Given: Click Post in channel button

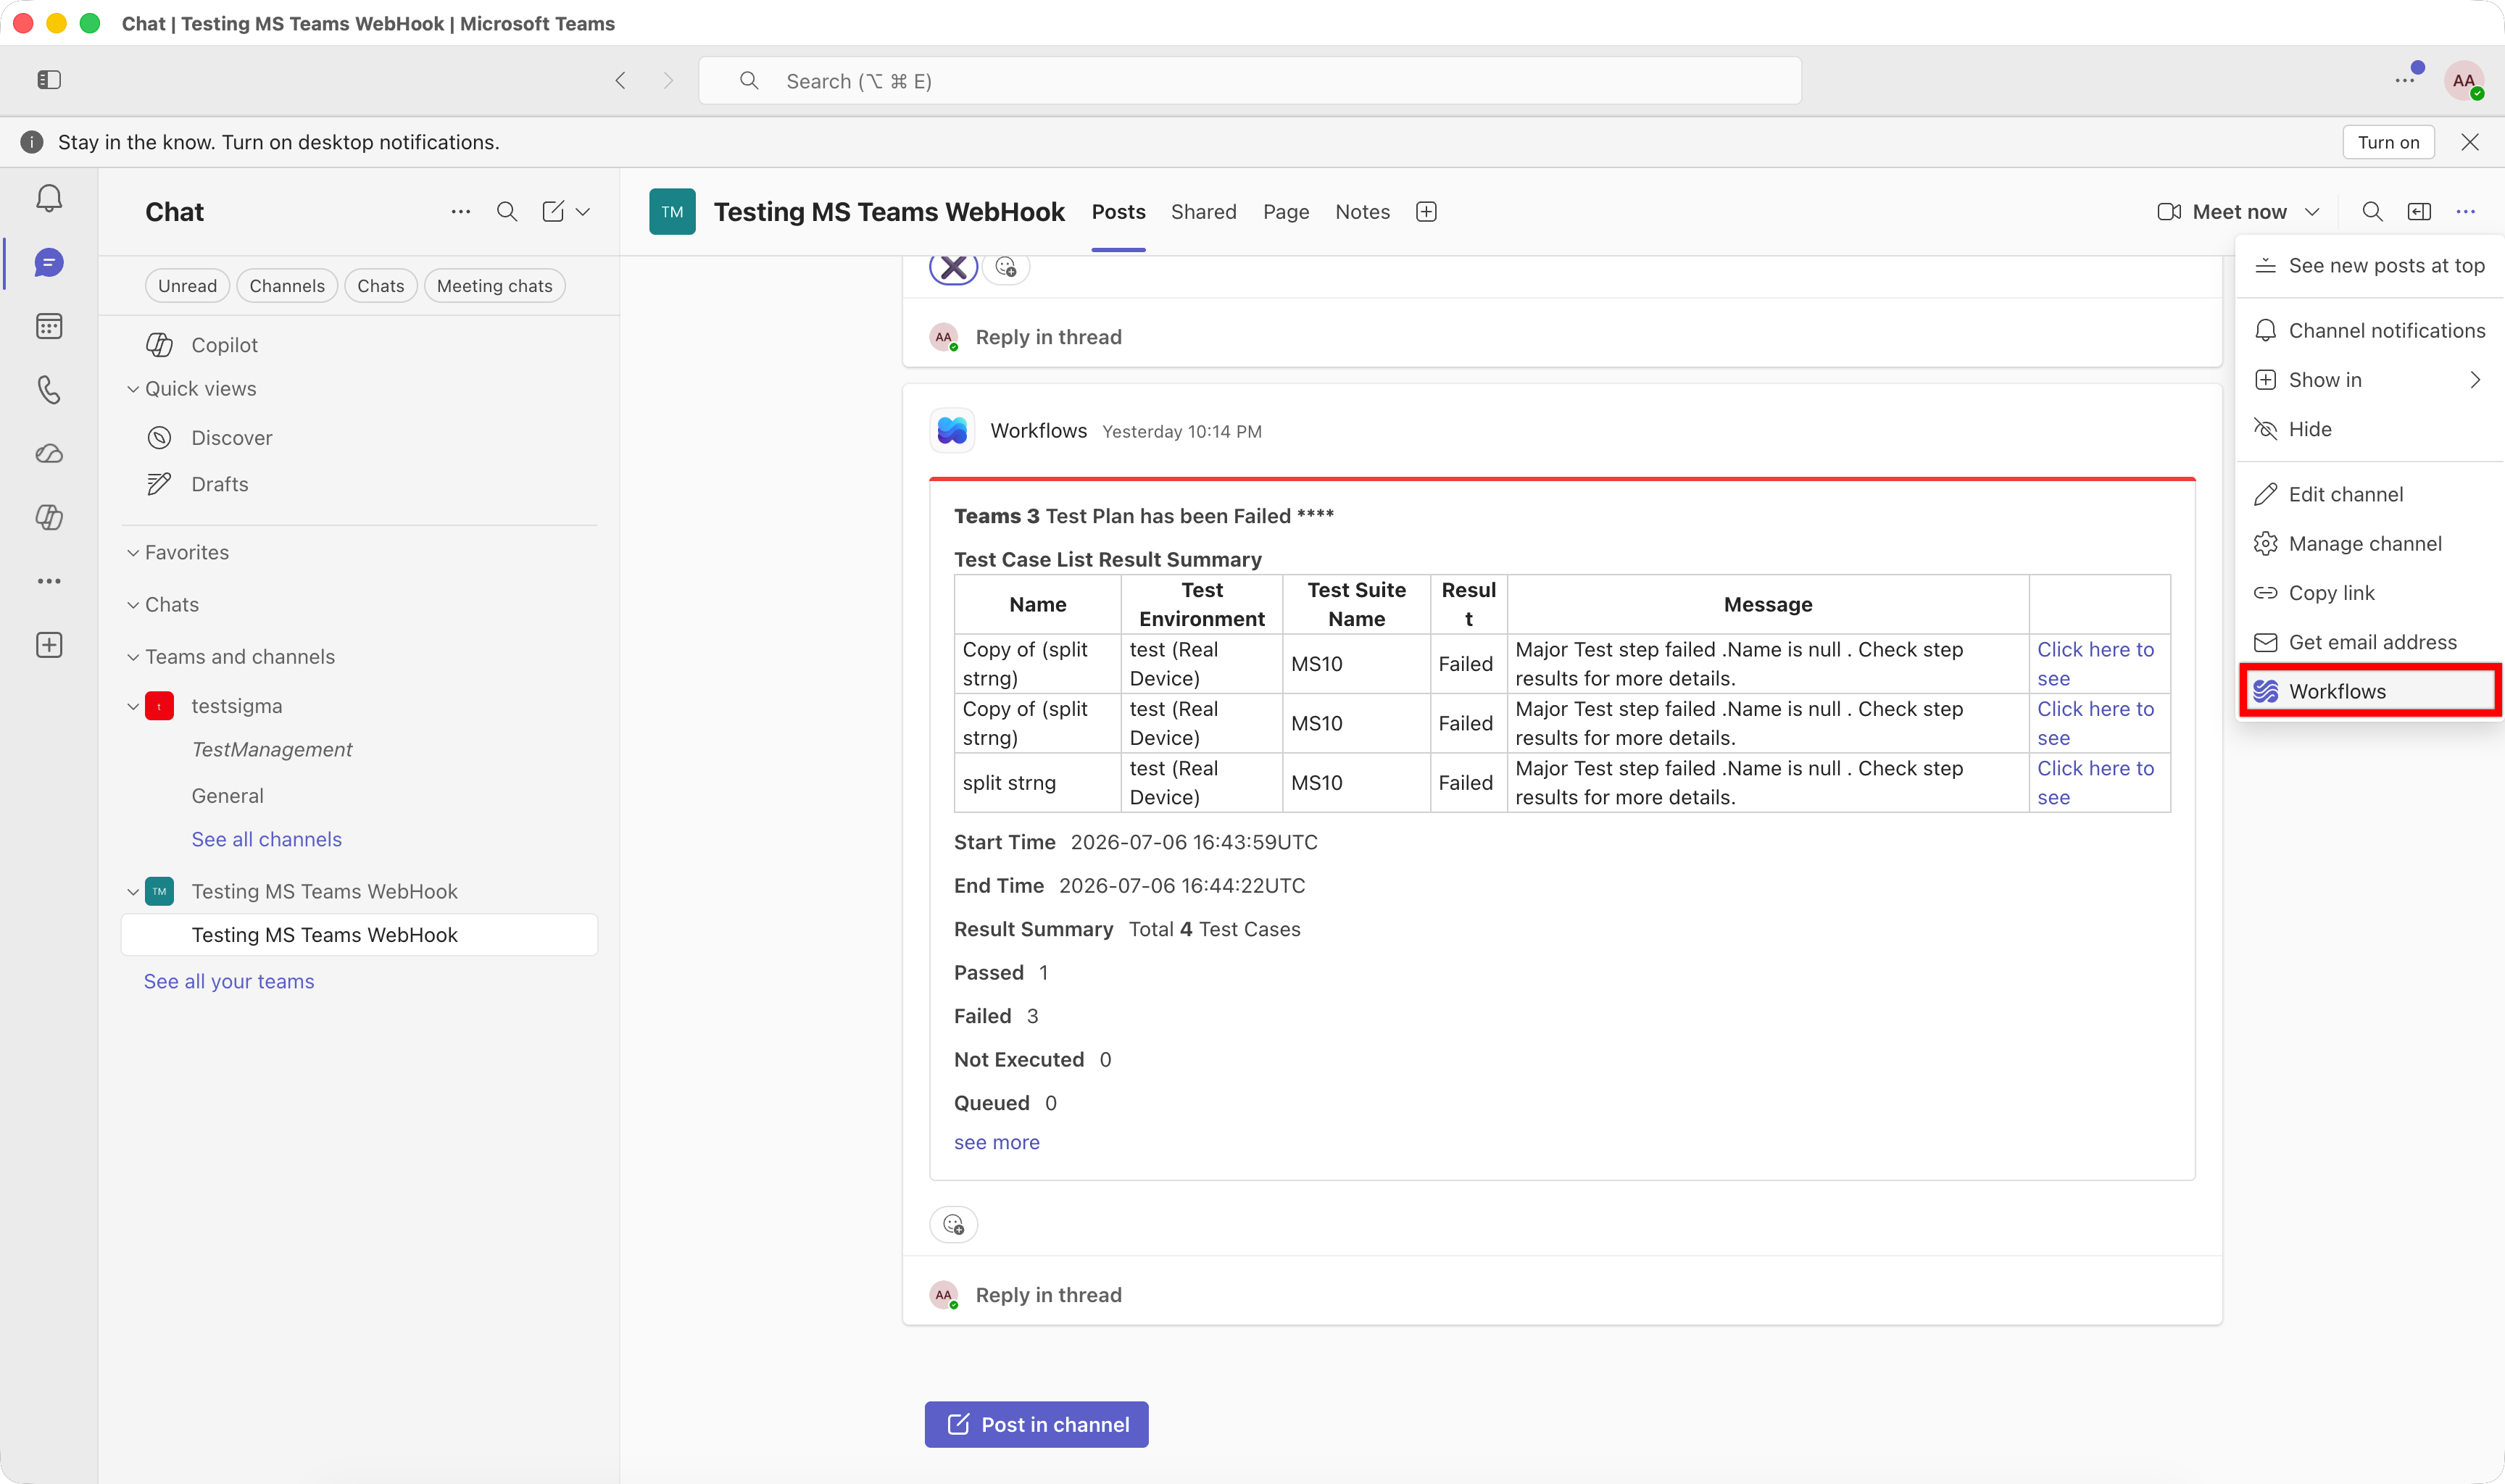Looking at the screenshot, I should [1036, 1424].
